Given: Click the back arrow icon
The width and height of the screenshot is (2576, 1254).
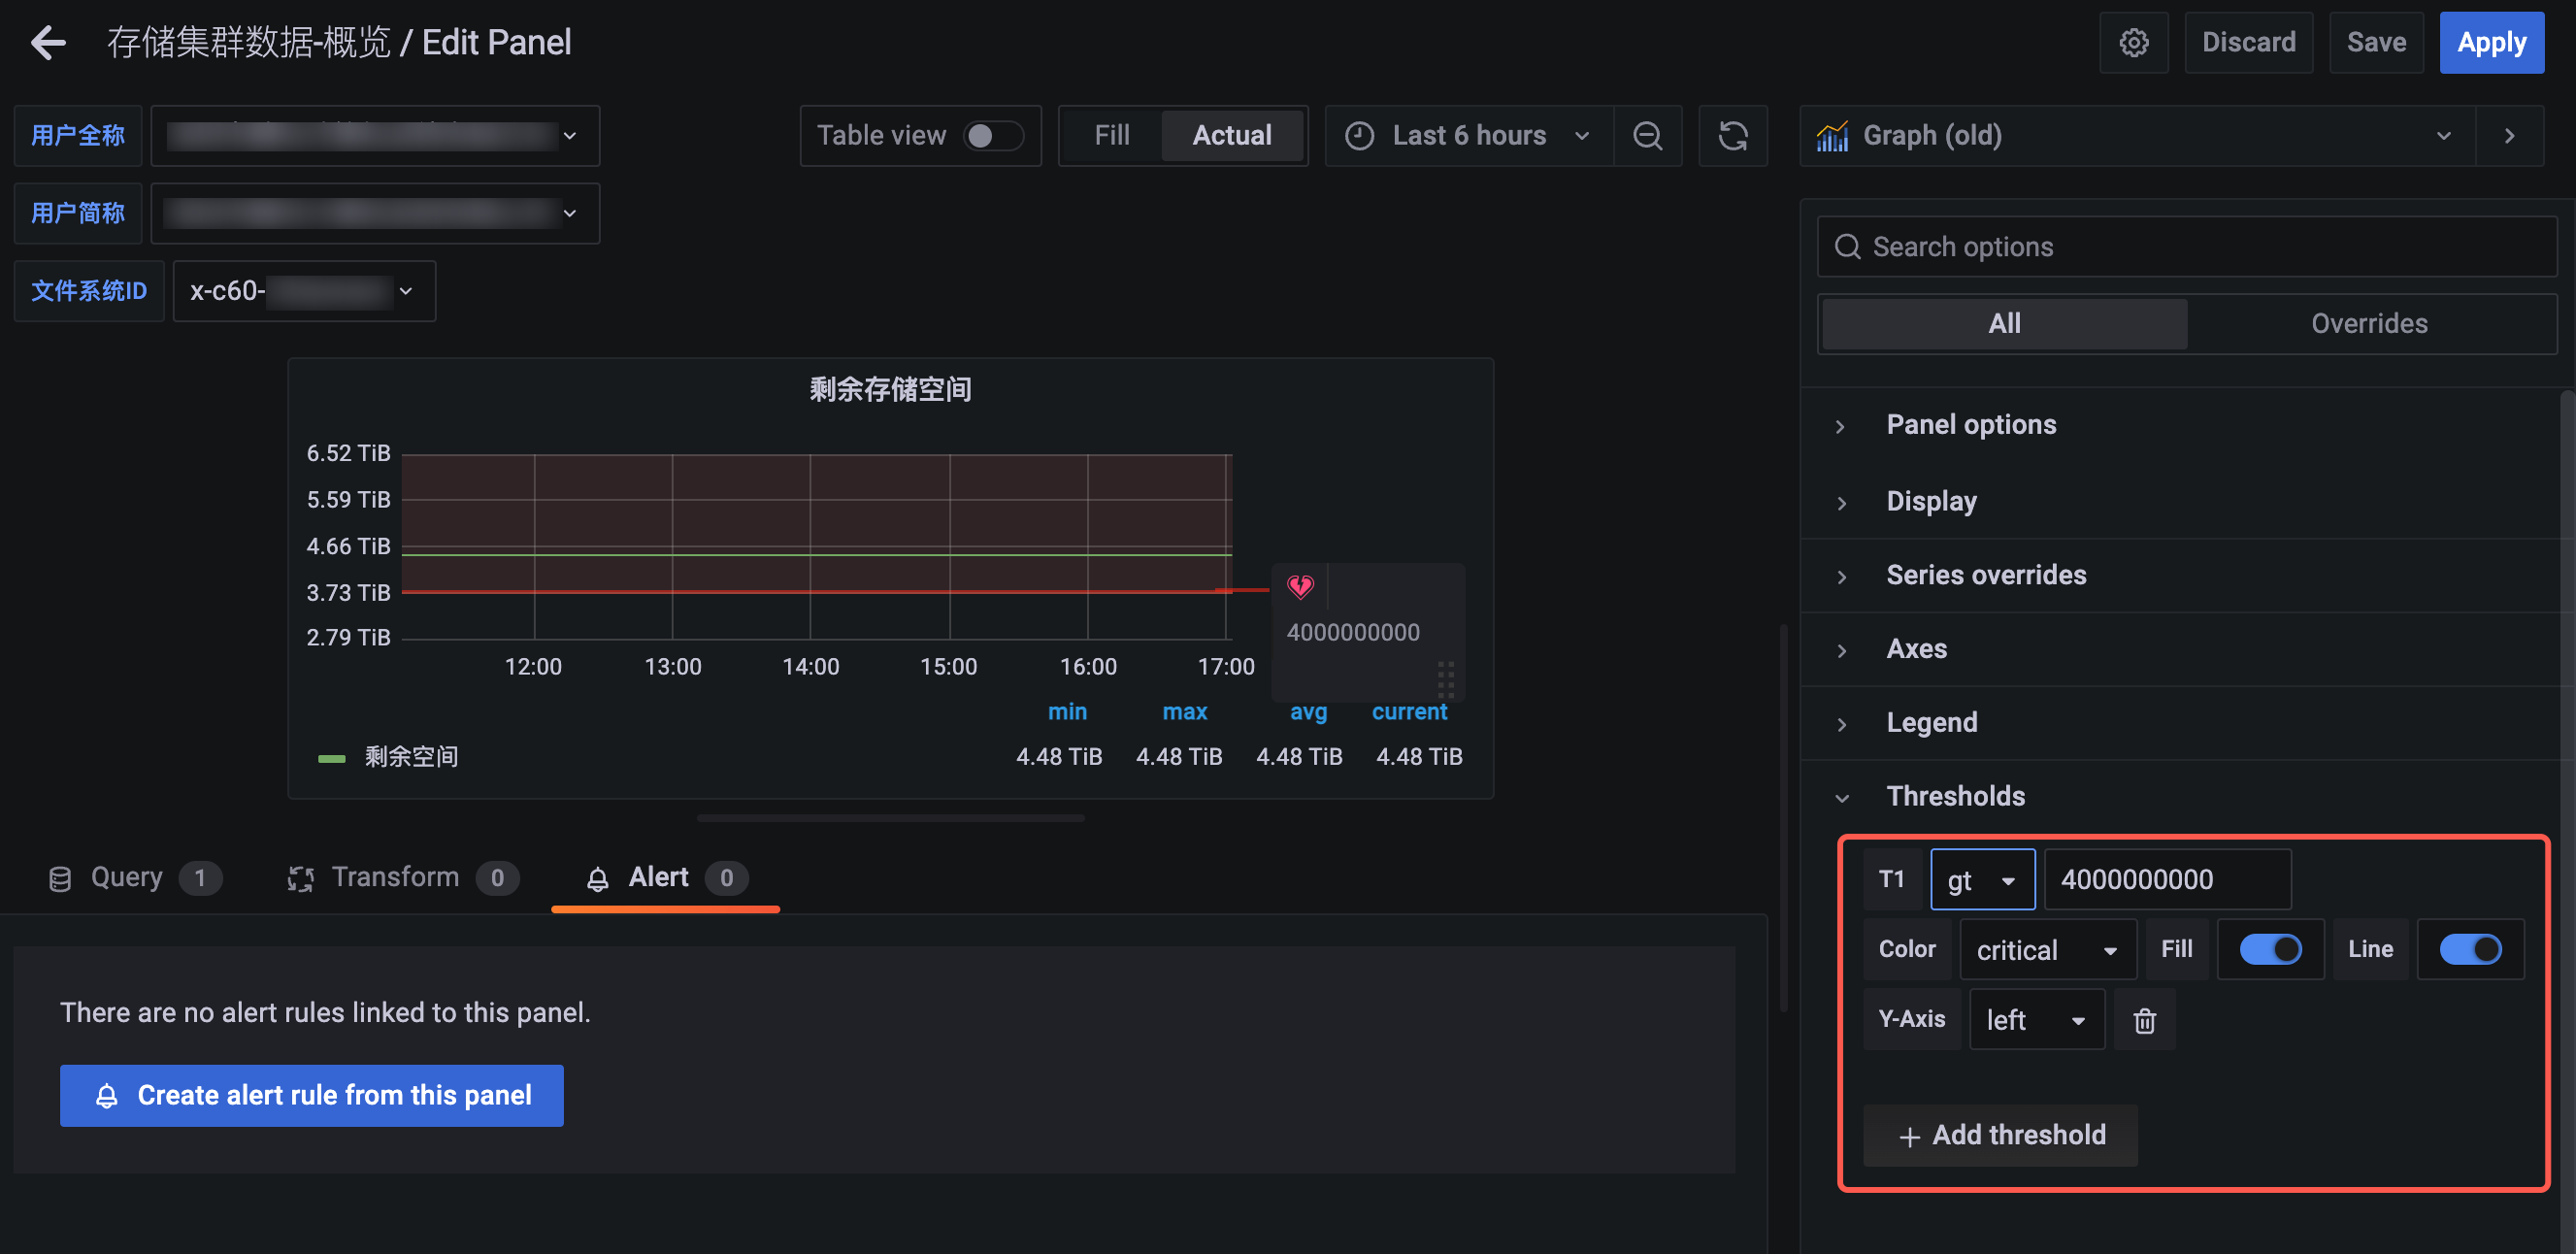Looking at the screenshot, I should (48, 42).
